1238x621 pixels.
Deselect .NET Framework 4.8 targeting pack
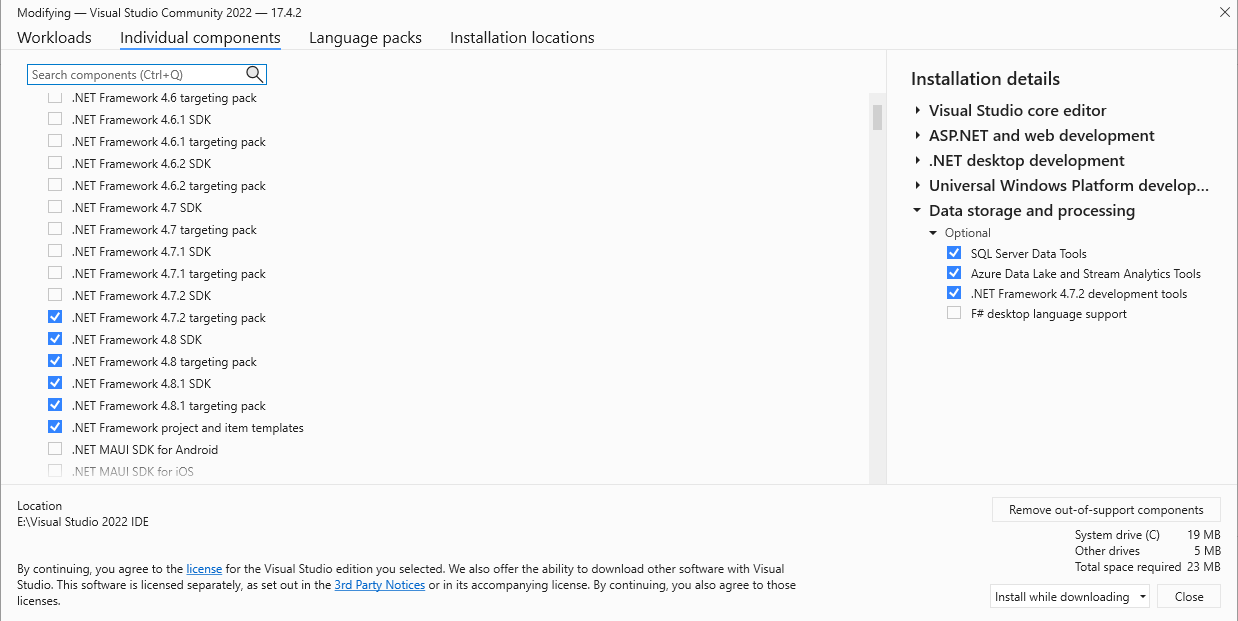(x=55, y=361)
